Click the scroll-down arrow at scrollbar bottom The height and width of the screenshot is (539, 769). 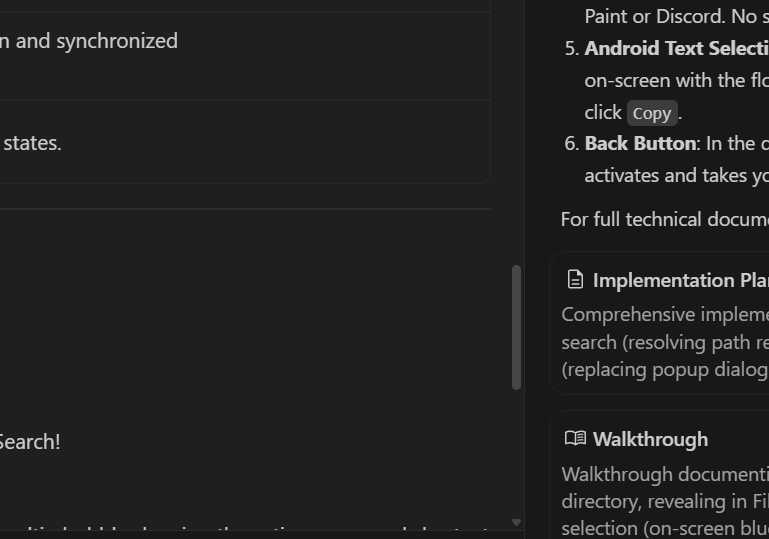tap(516, 522)
